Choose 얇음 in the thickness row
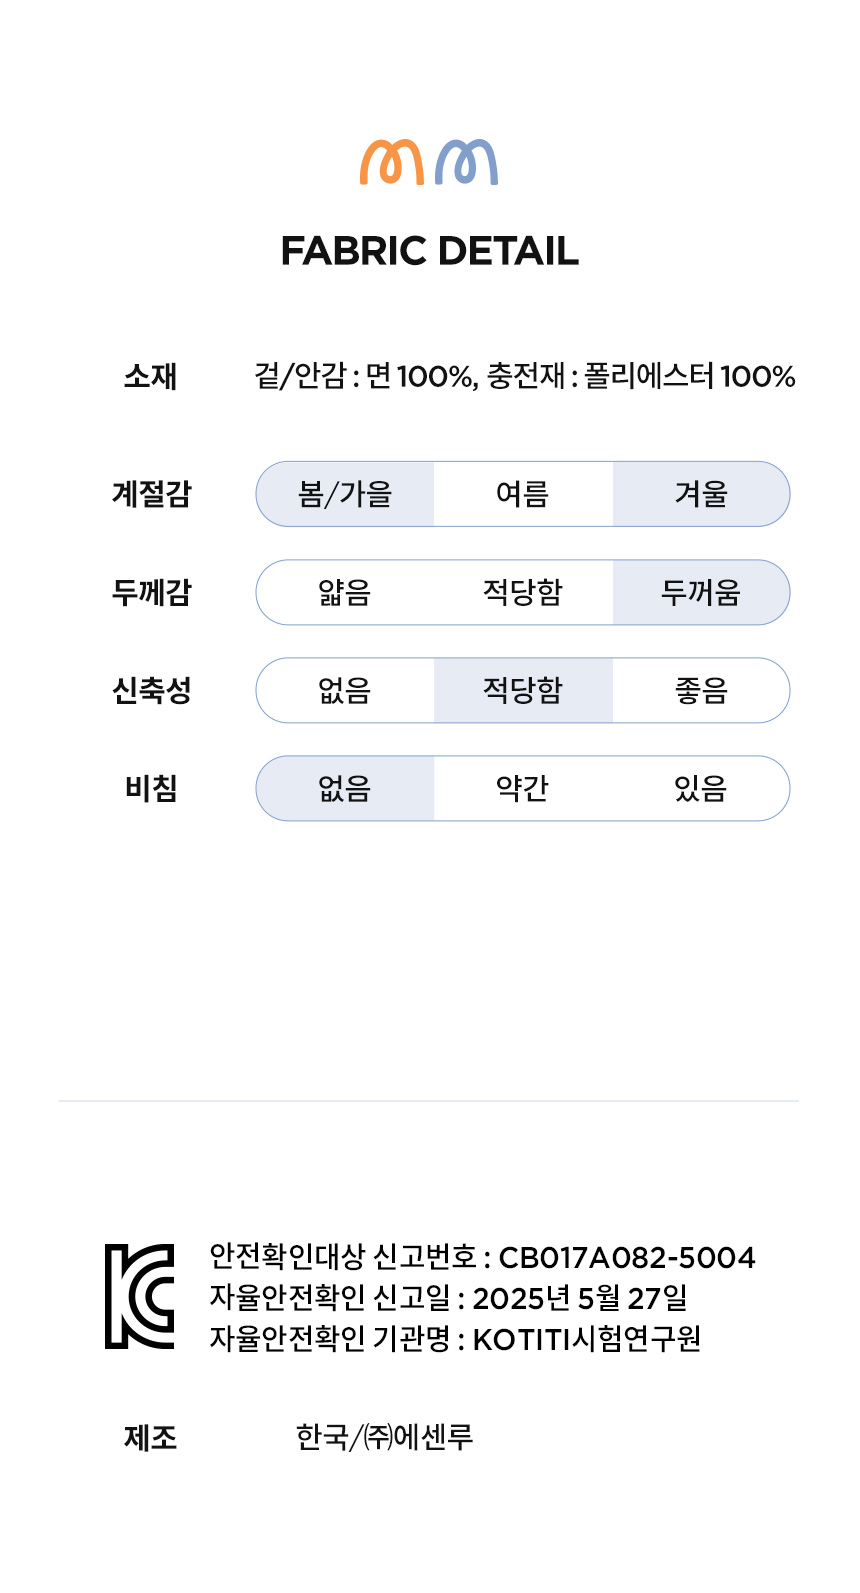Screen dimensions: 860x1593 coord(345,592)
